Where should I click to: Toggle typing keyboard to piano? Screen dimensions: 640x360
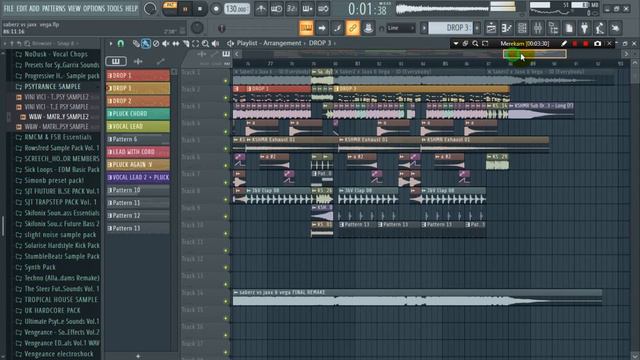(306, 28)
